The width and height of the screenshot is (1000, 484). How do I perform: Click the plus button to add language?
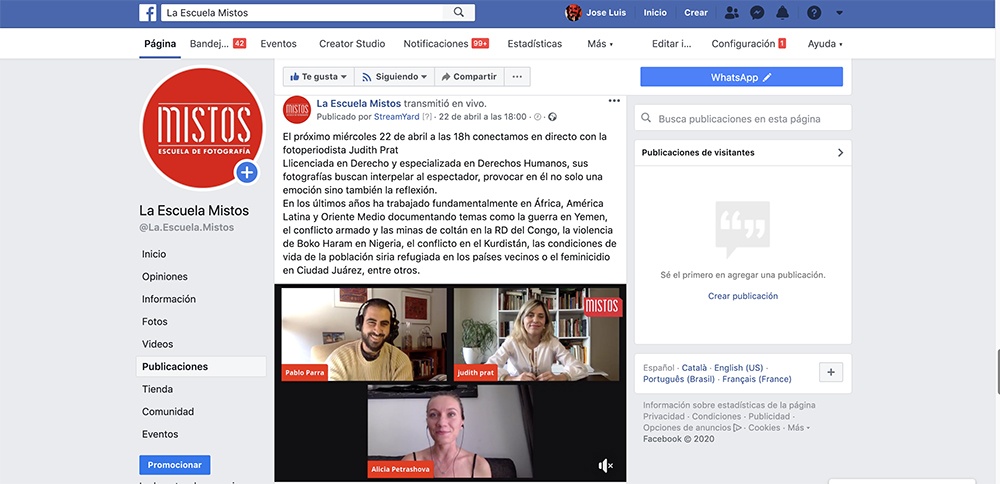831,372
